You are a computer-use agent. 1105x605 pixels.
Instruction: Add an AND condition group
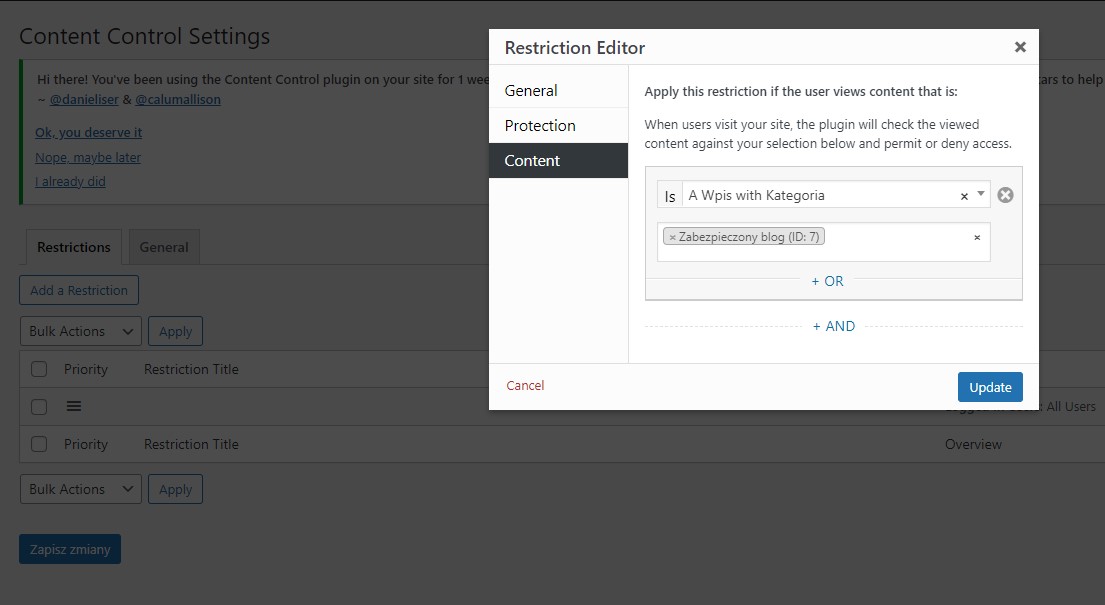(x=833, y=326)
